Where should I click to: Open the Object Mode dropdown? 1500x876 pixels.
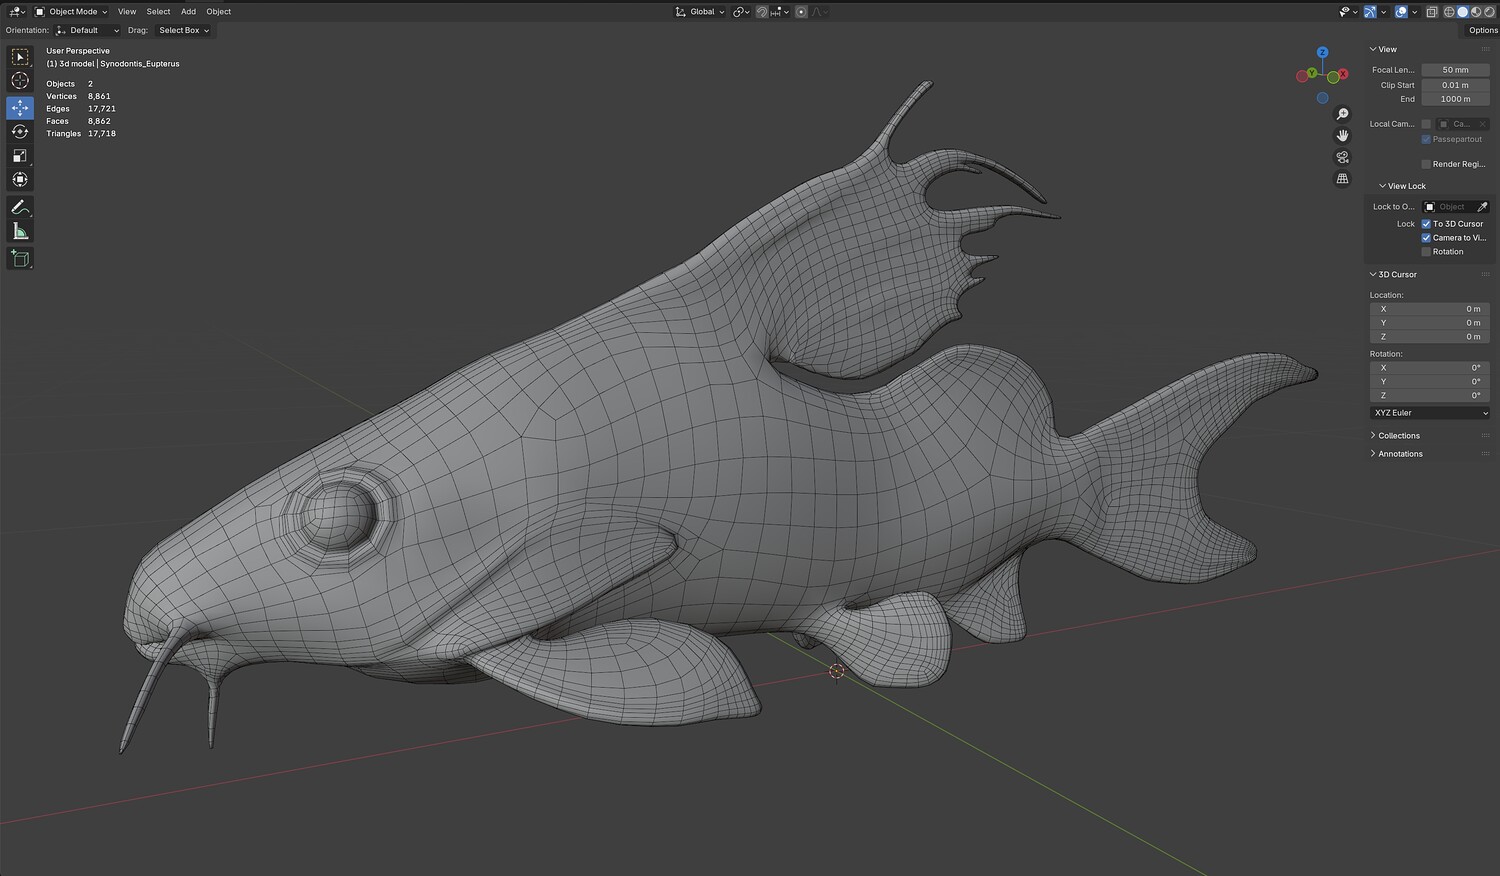(x=72, y=12)
